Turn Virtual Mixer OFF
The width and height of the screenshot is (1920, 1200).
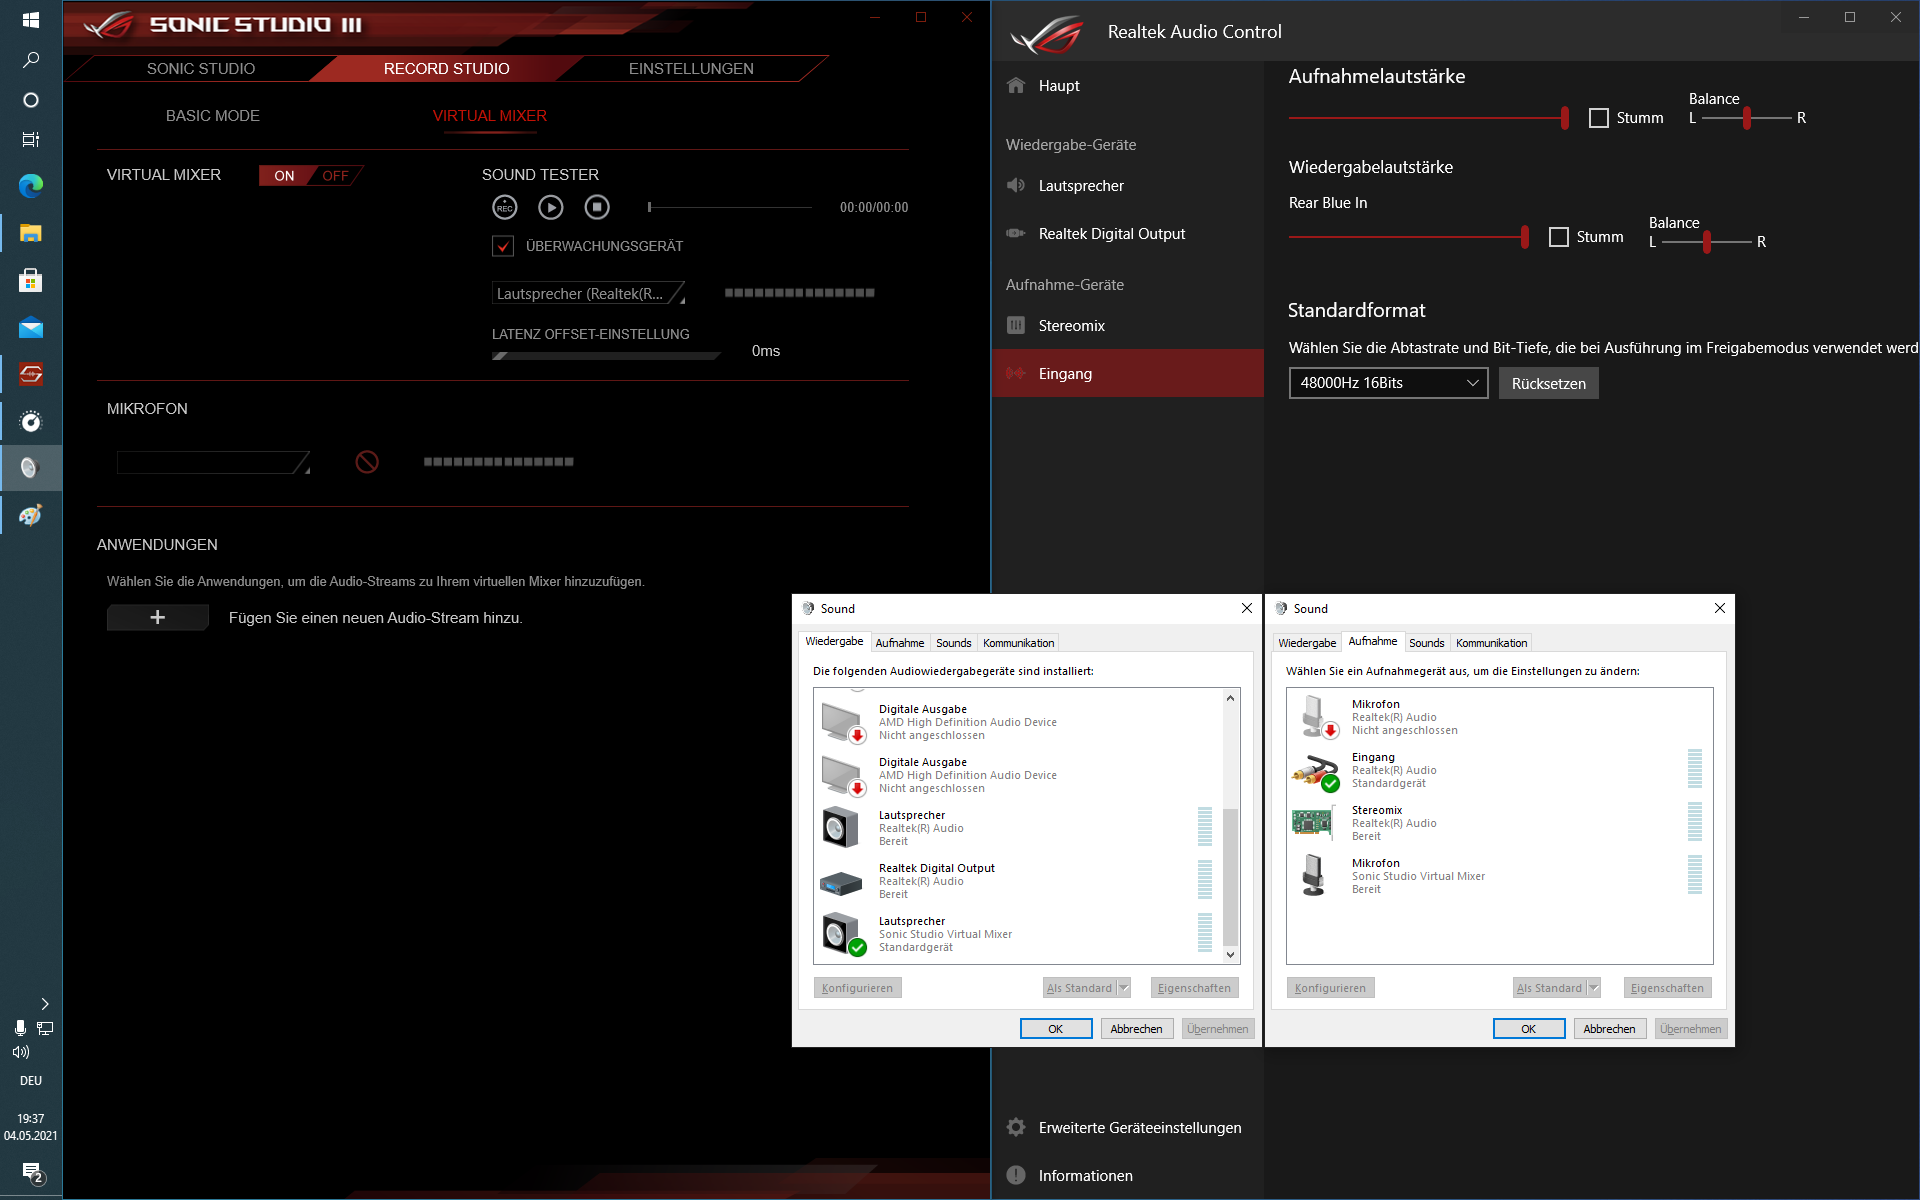[x=335, y=176]
